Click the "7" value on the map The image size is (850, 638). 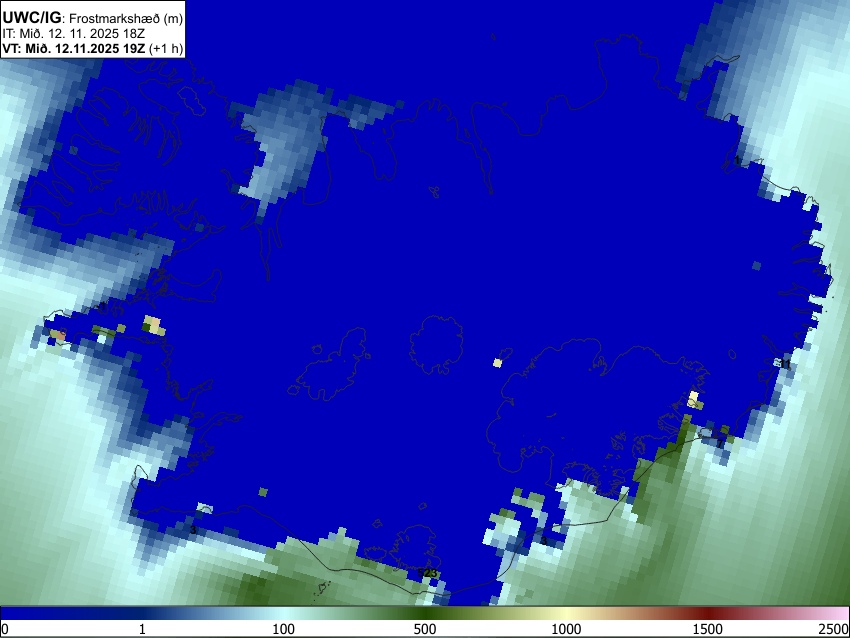pos(720,444)
